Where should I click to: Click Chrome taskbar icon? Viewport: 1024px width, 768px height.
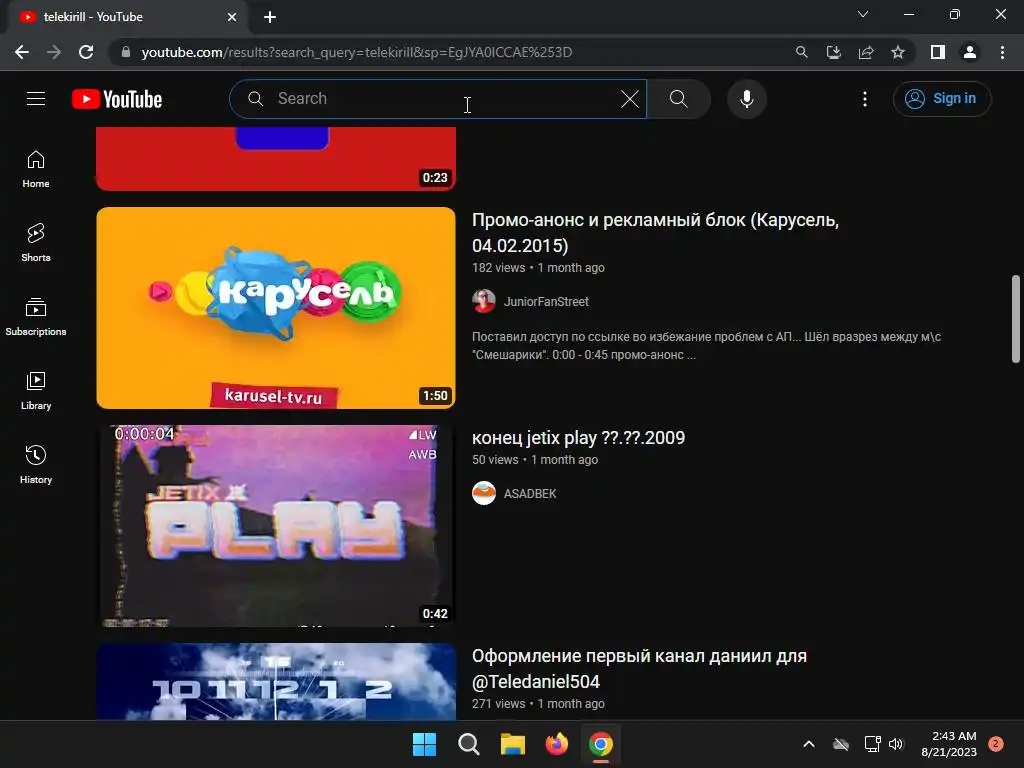click(x=601, y=744)
